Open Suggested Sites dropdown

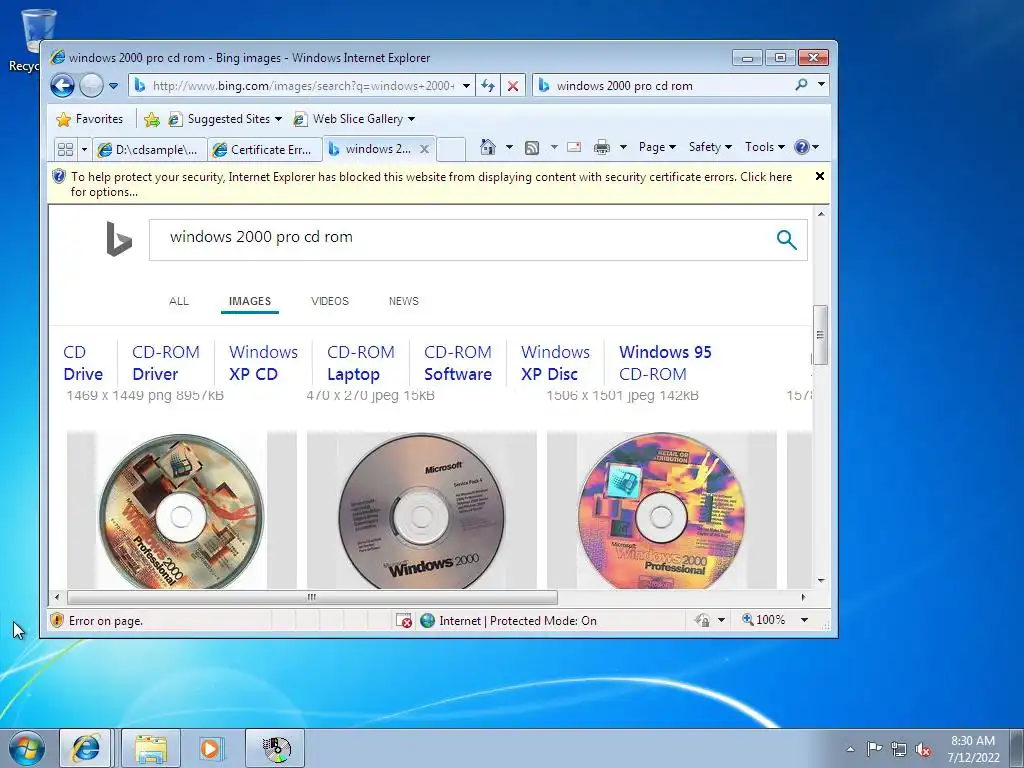(x=225, y=119)
